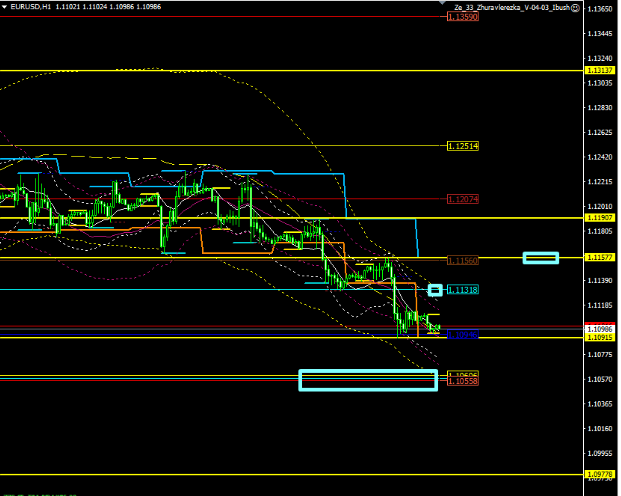Click the orange 1.11560 level label
Viewport: 621px width, 496px height.
pyautogui.click(x=463, y=260)
